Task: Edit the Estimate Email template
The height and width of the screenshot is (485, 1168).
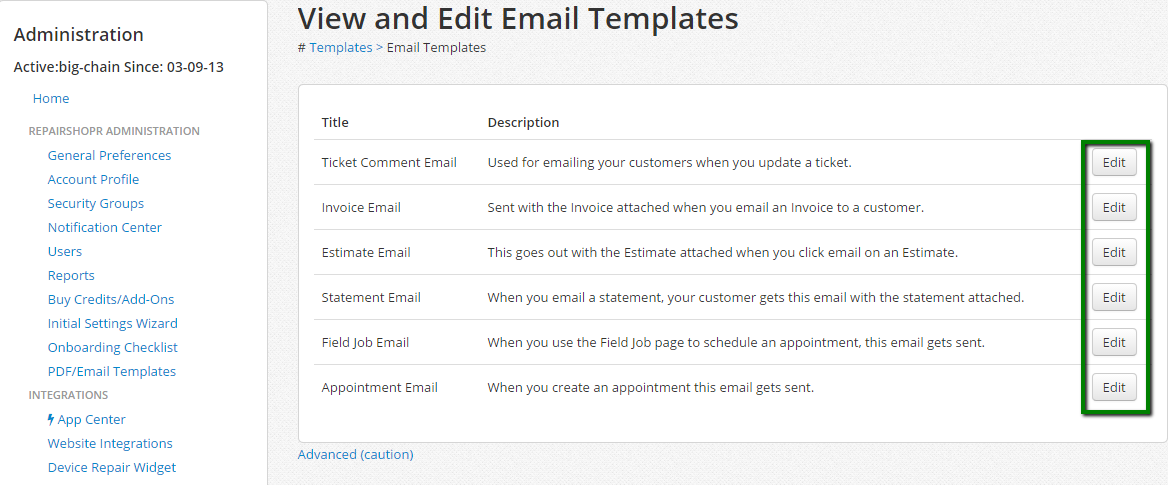Action: point(1113,253)
